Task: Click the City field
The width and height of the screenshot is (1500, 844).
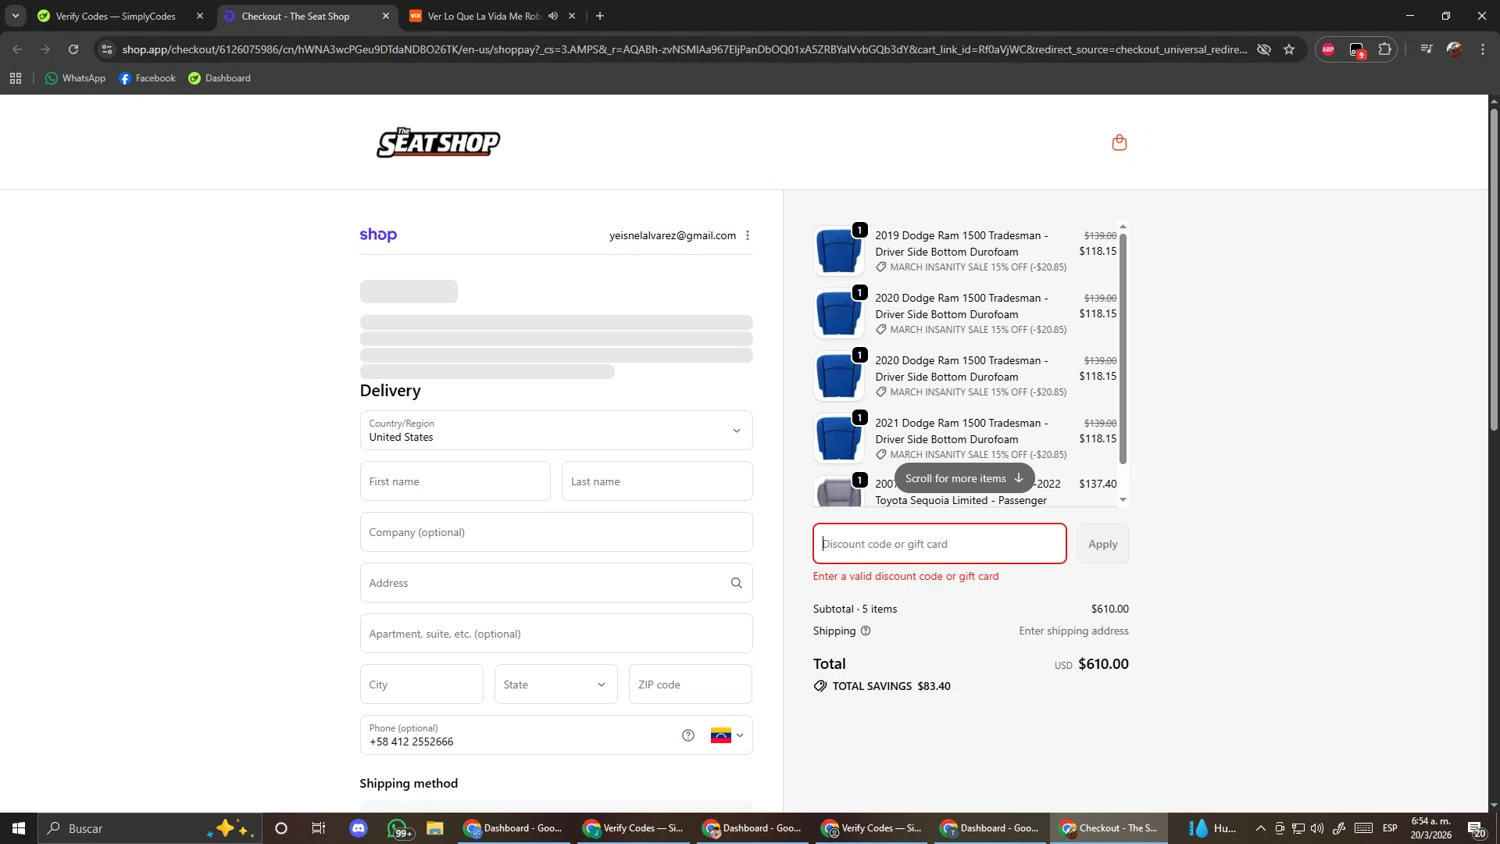Action: [x=421, y=684]
